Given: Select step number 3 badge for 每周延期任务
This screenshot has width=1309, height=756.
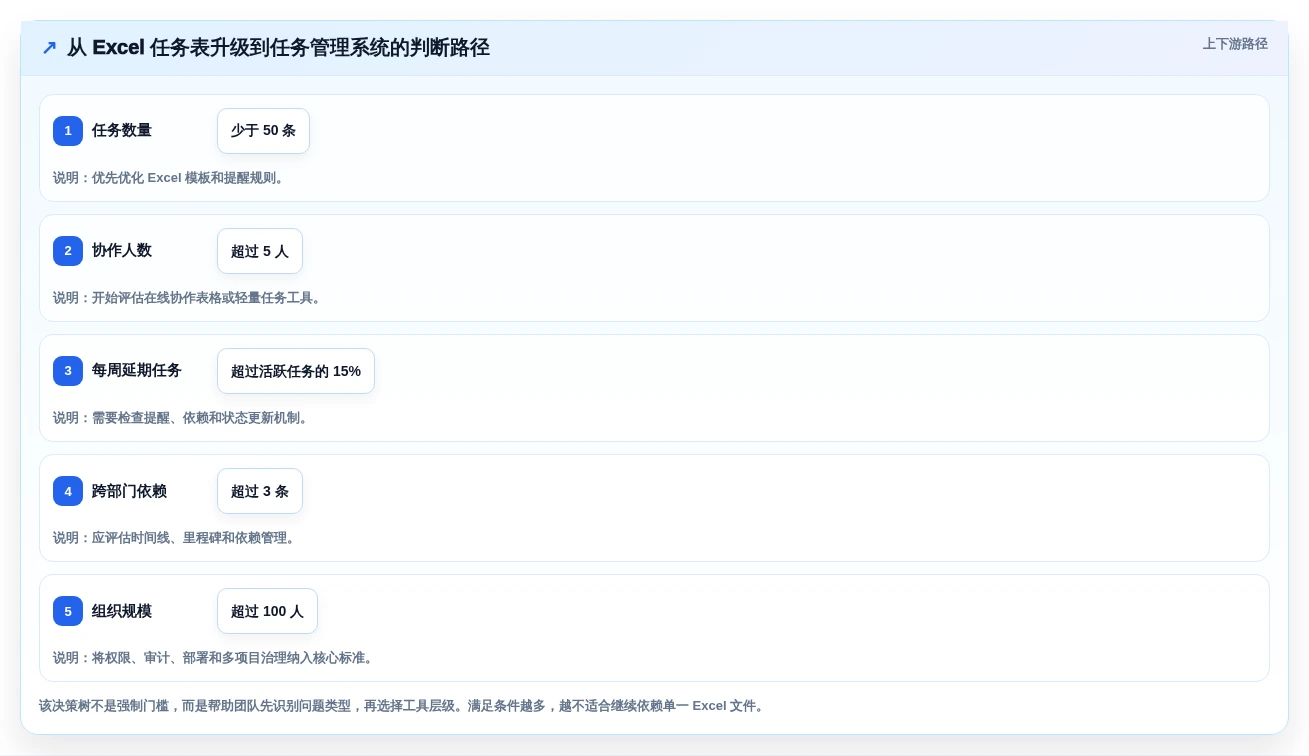Looking at the screenshot, I should 68,371.
